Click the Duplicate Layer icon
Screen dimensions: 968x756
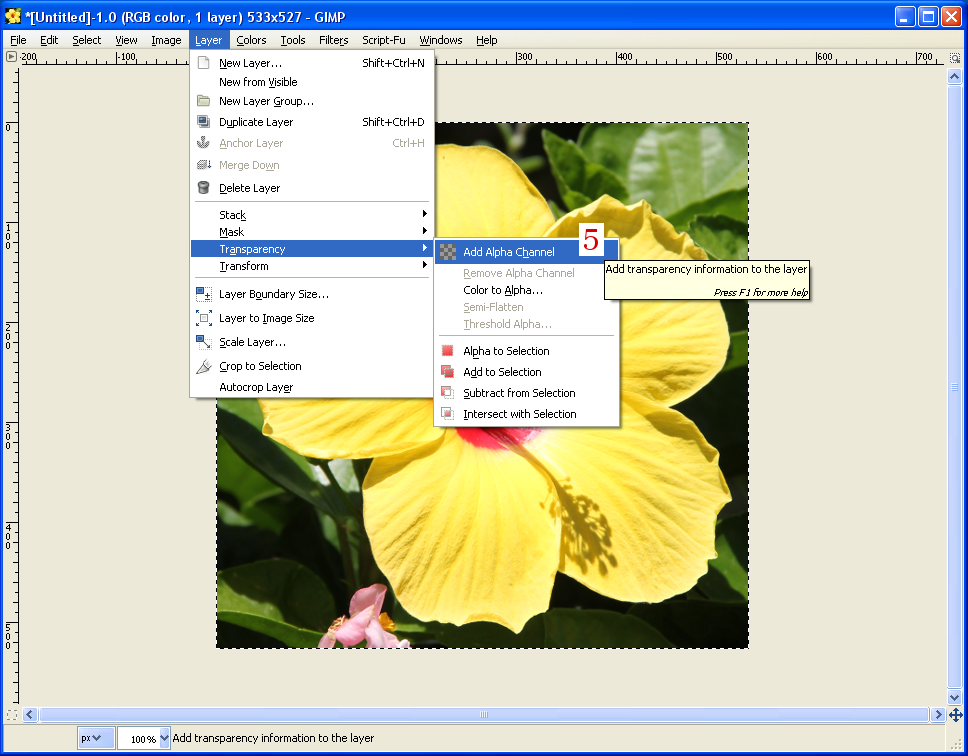203,121
